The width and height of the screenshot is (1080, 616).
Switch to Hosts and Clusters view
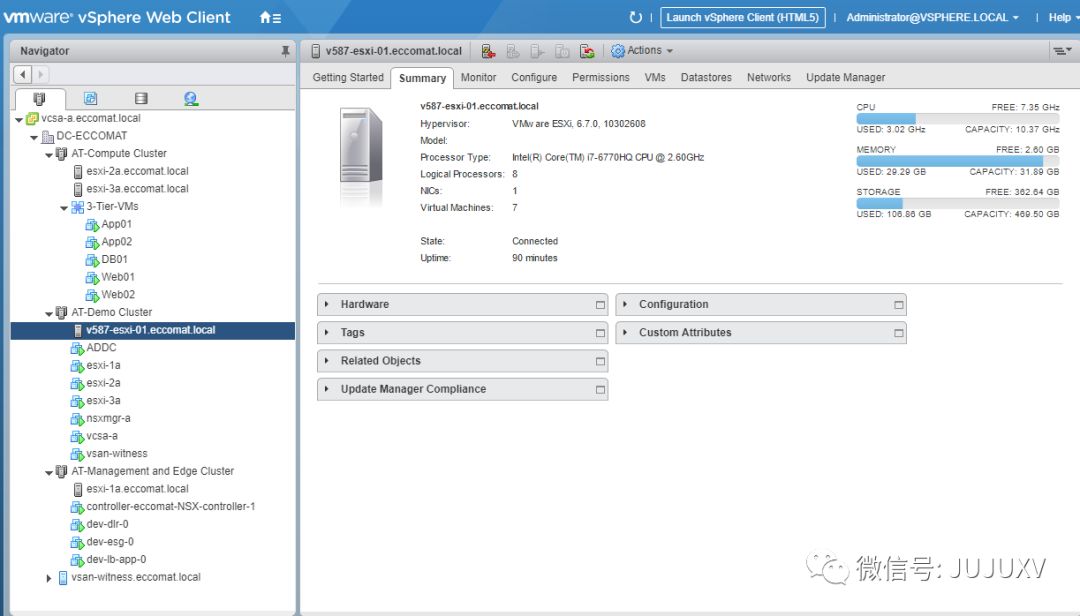[x=39, y=99]
